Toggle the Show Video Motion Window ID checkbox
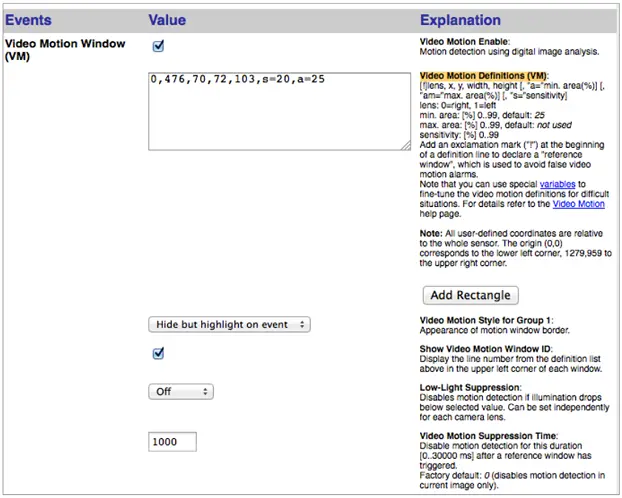 [x=158, y=353]
